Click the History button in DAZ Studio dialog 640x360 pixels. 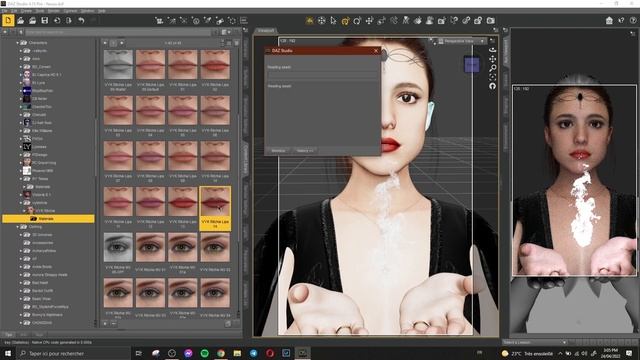pos(305,151)
